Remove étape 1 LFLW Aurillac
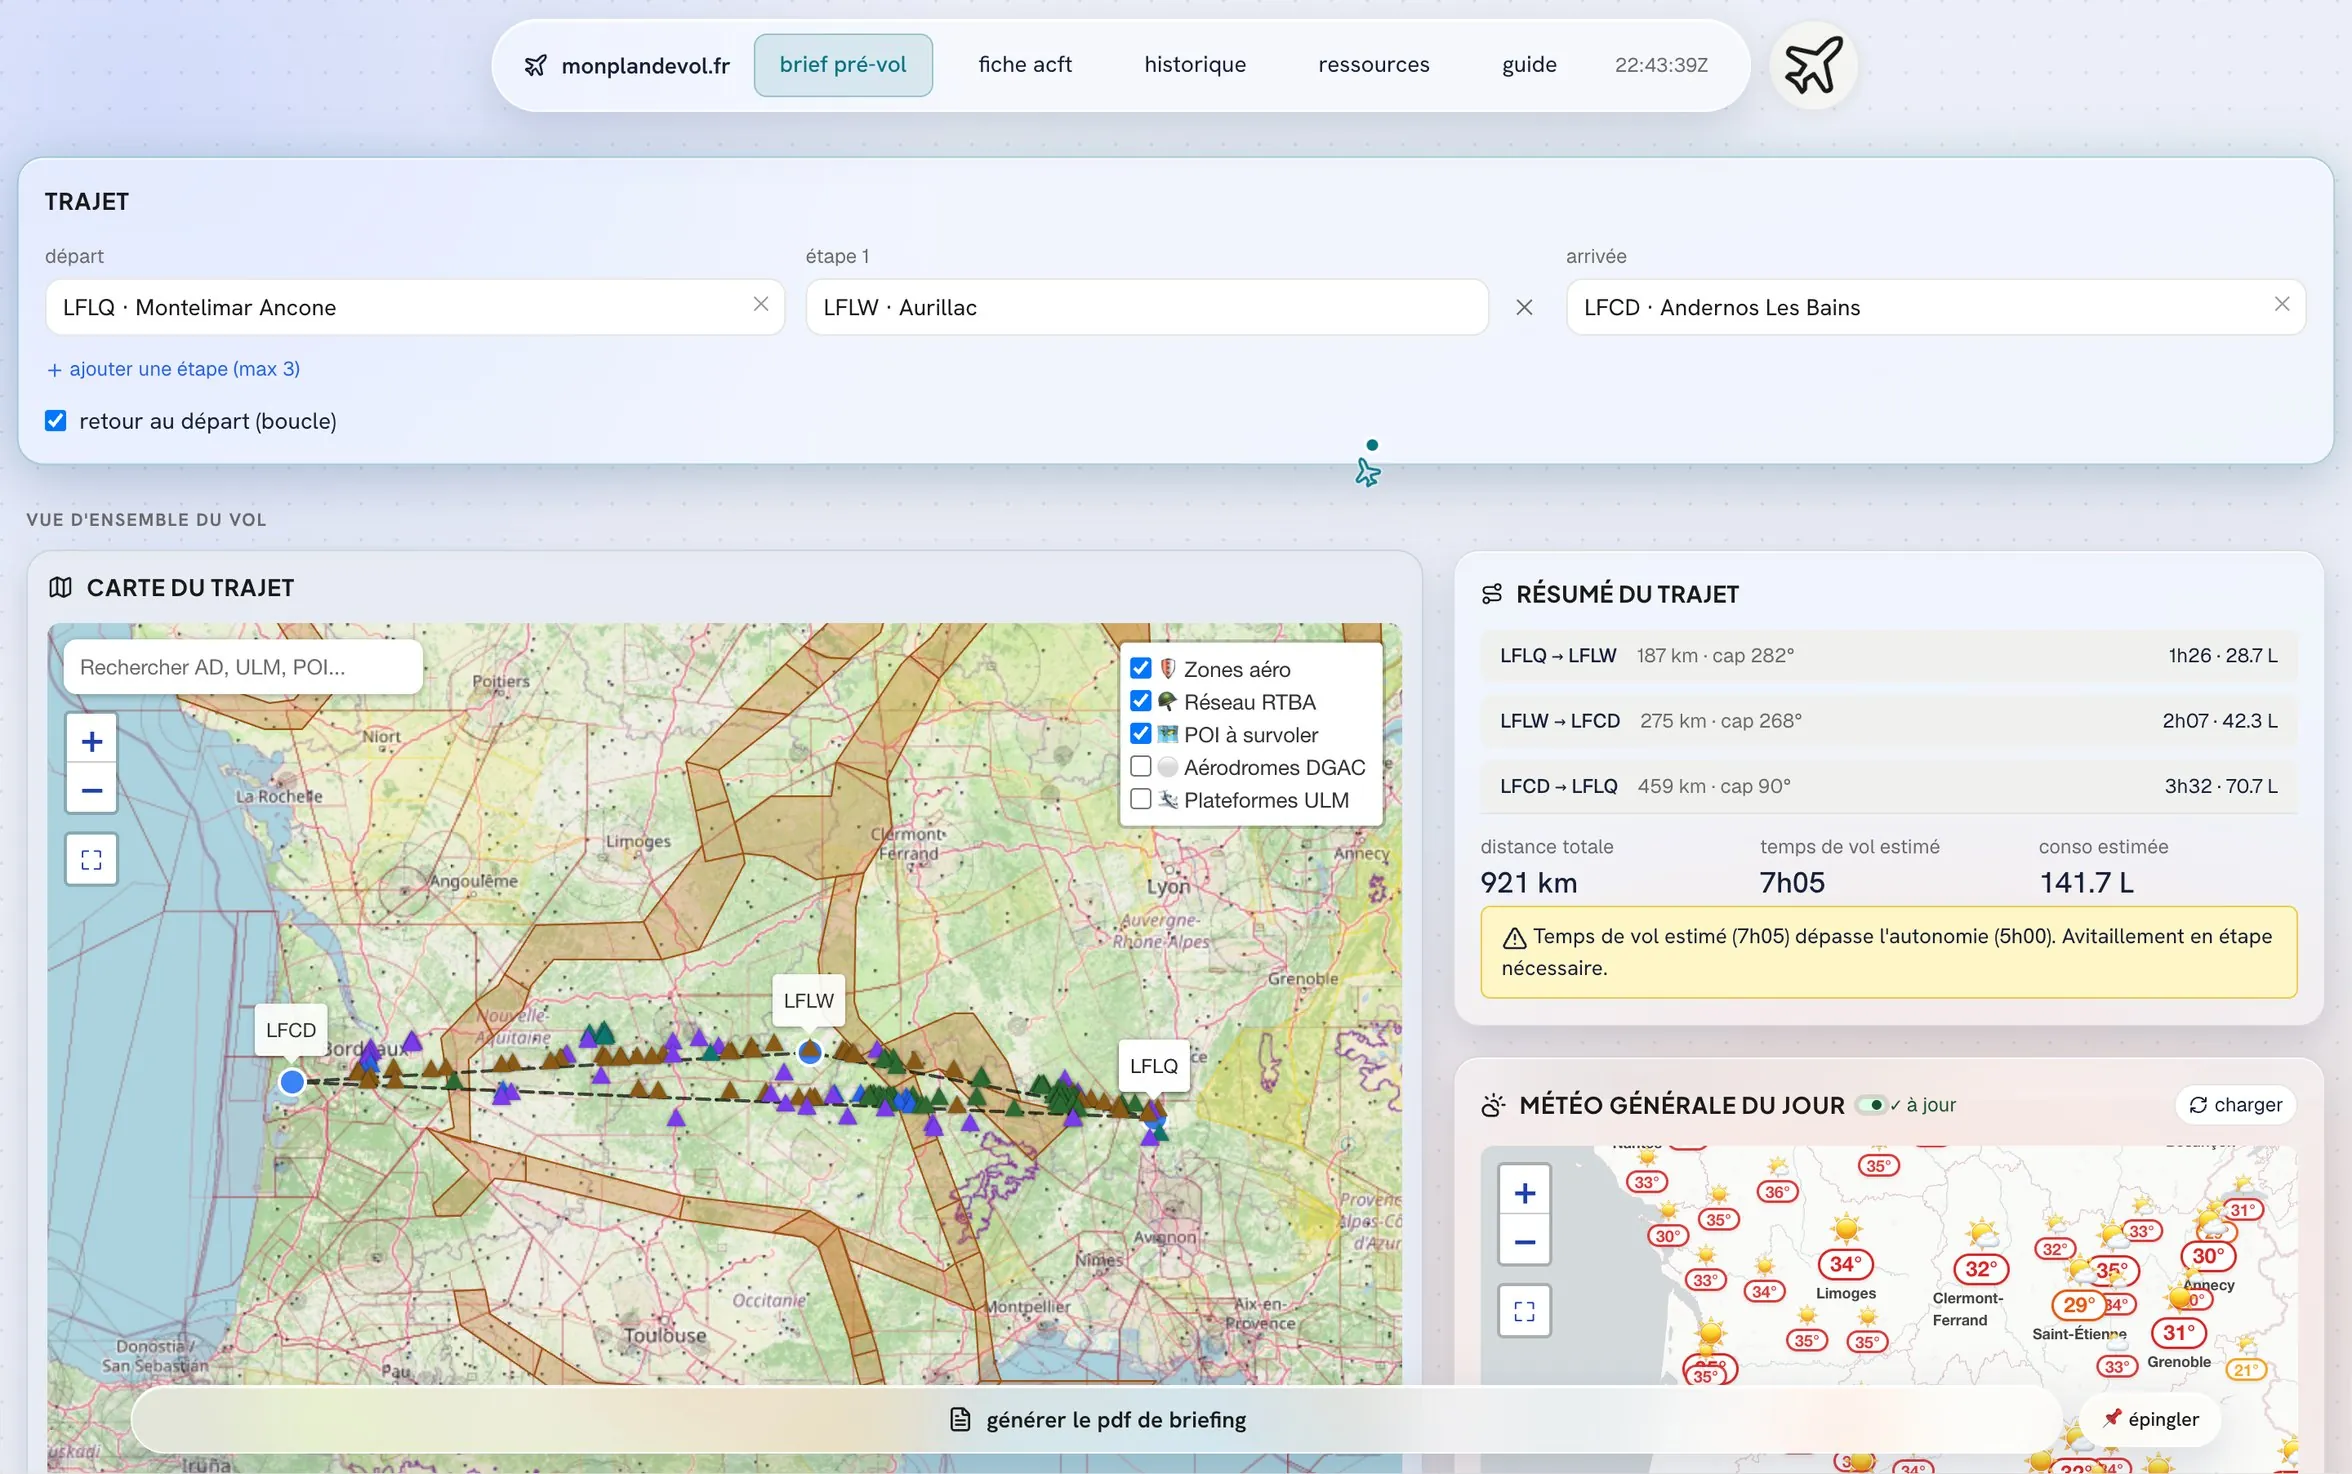The image size is (2352, 1474). pos(1524,307)
